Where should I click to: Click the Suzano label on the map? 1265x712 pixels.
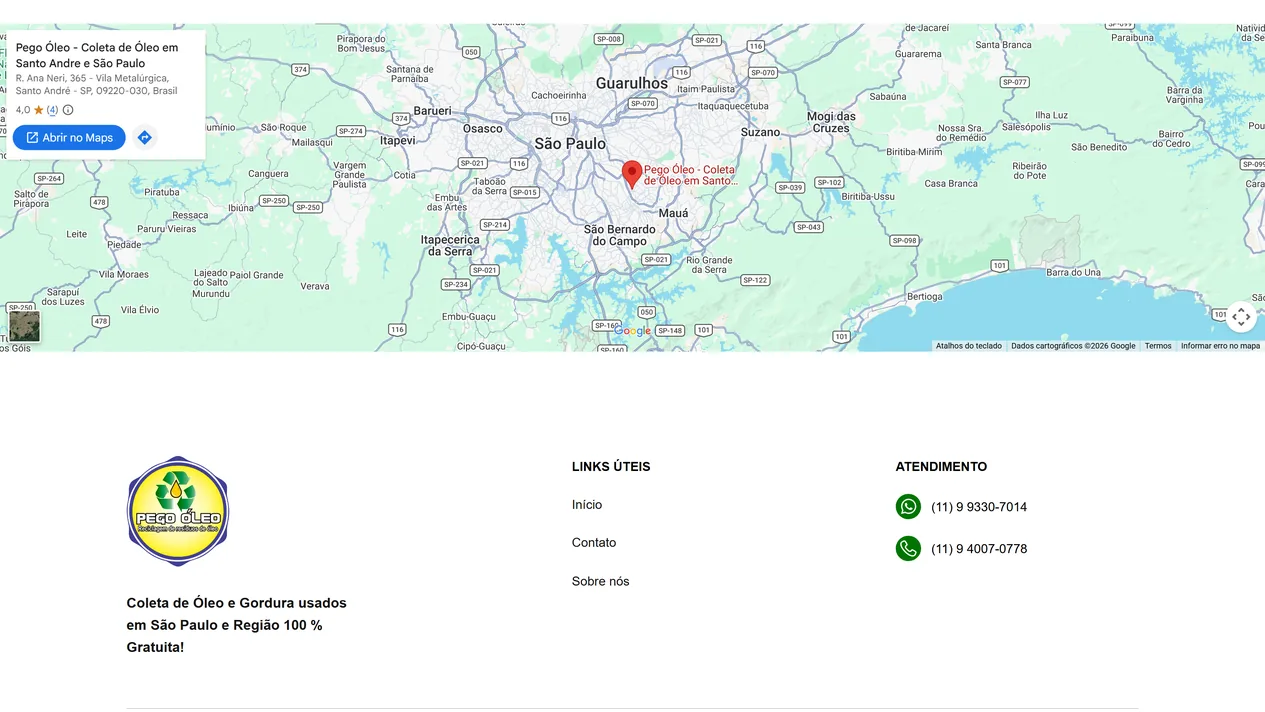[760, 132]
